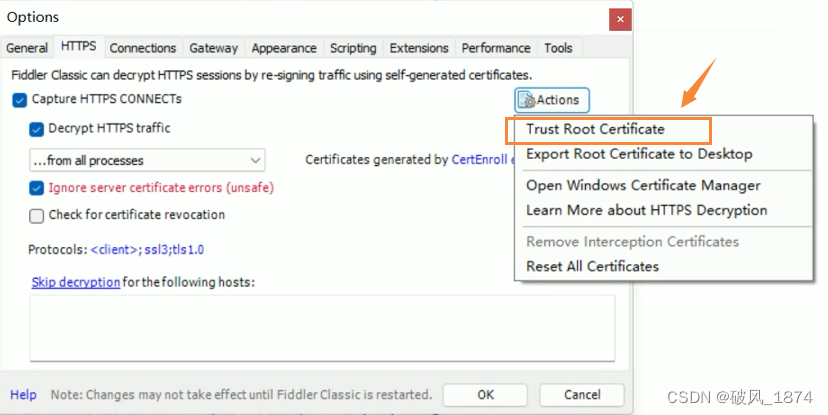Open the Scripting tab
This screenshot has height=415, width=828.
[353, 48]
